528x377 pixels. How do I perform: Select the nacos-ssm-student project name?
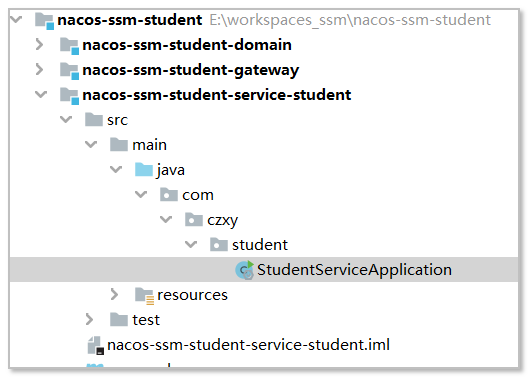(x=130, y=20)
